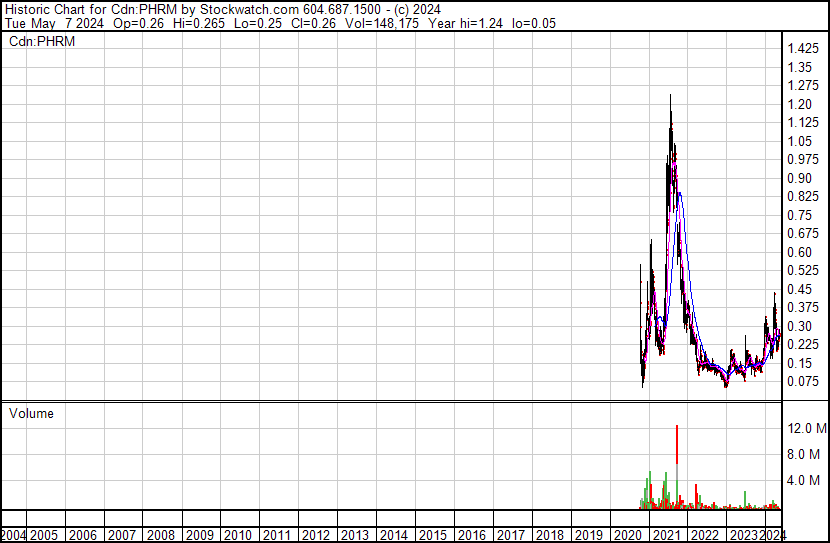Screen dimensions: 830x543
Task: Select the 2024 year label
Action: [771, 535]
